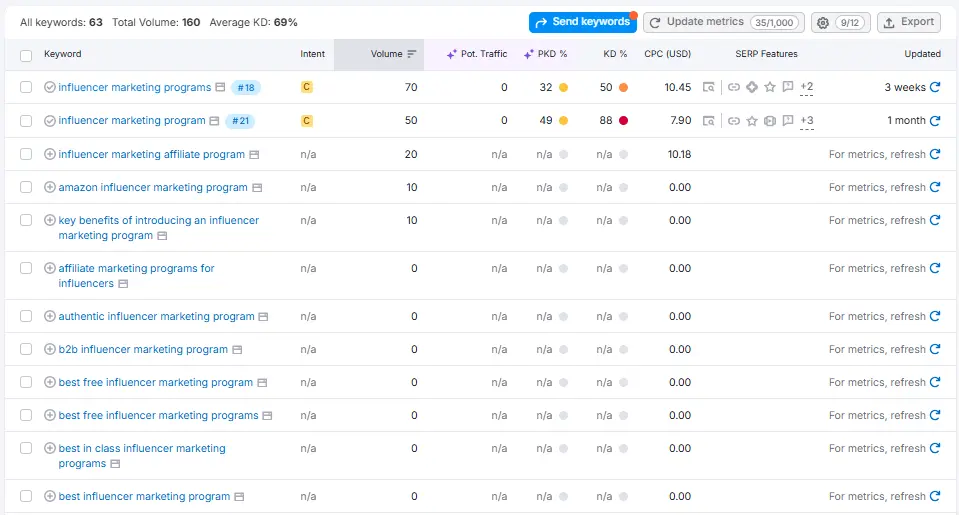Sort by KD % column header
This screenshot has width=959, height=515.
coord(615,54)
